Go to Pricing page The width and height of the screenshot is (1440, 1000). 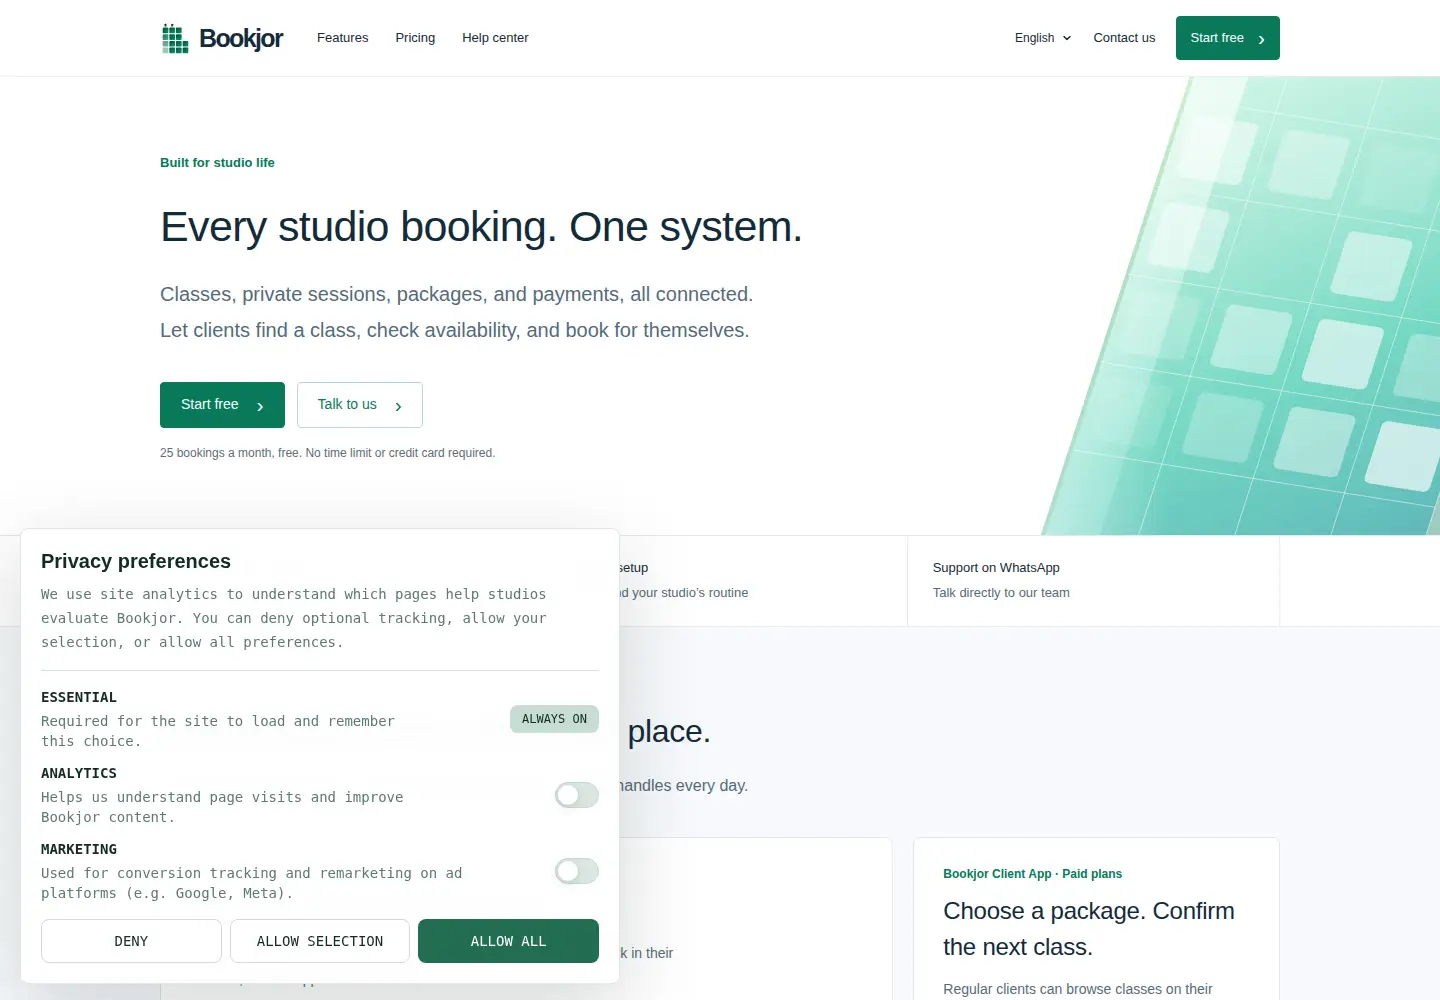(x=415, y=38)
